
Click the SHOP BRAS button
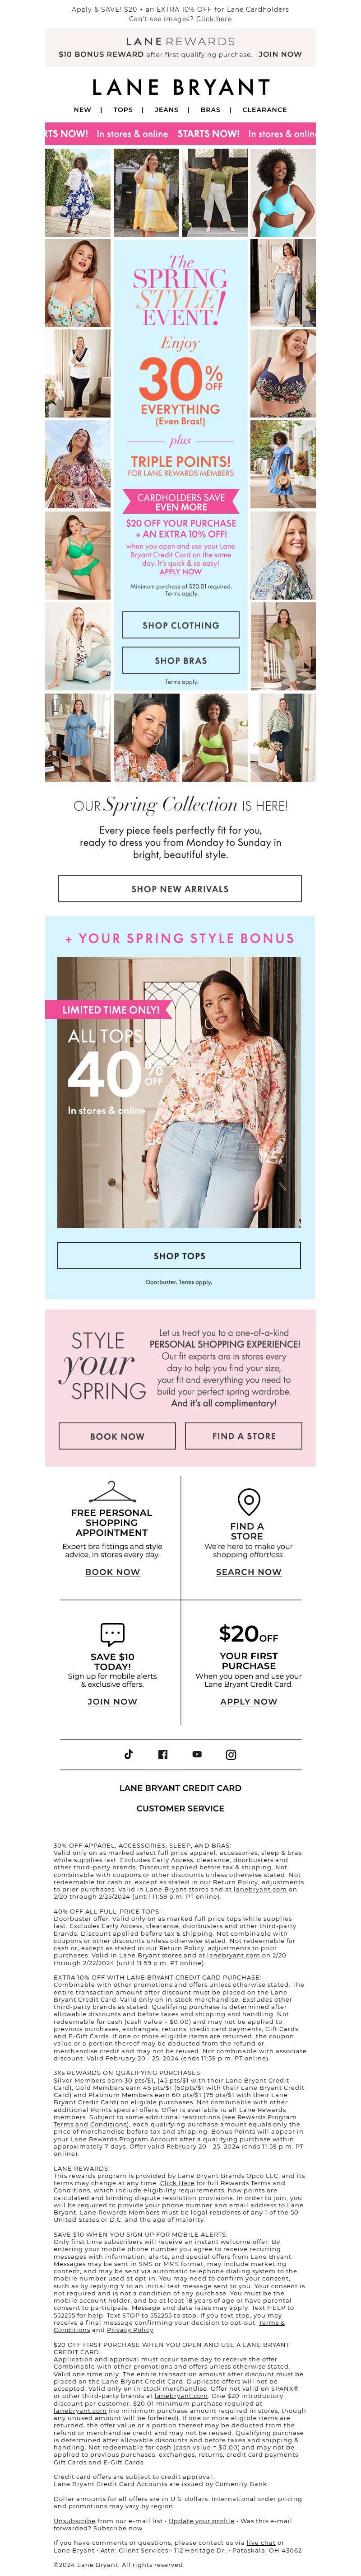click(x=181, y=660)
